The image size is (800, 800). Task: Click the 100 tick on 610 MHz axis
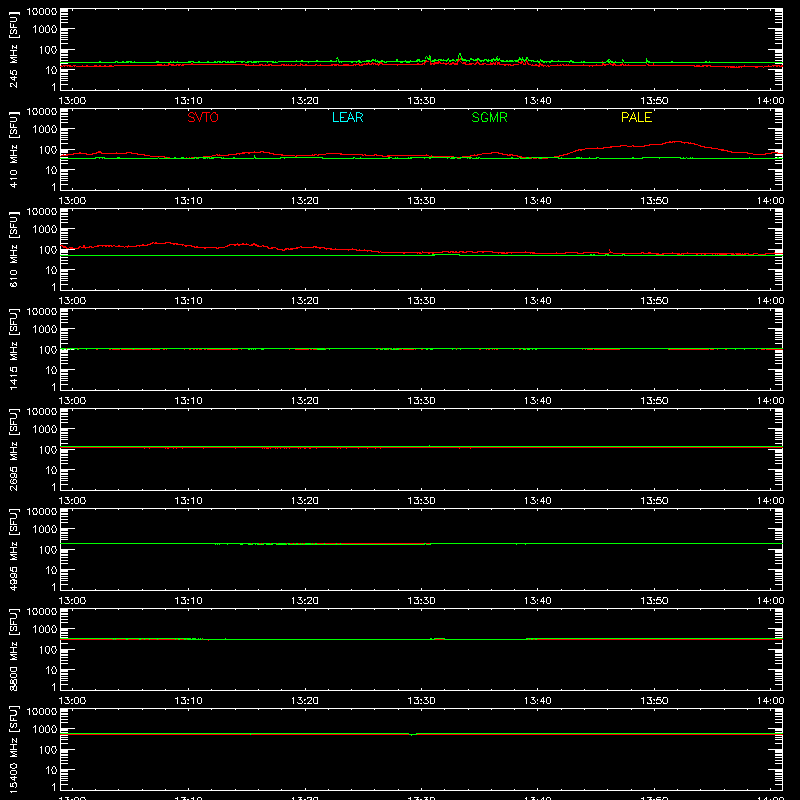click(48, 250)
